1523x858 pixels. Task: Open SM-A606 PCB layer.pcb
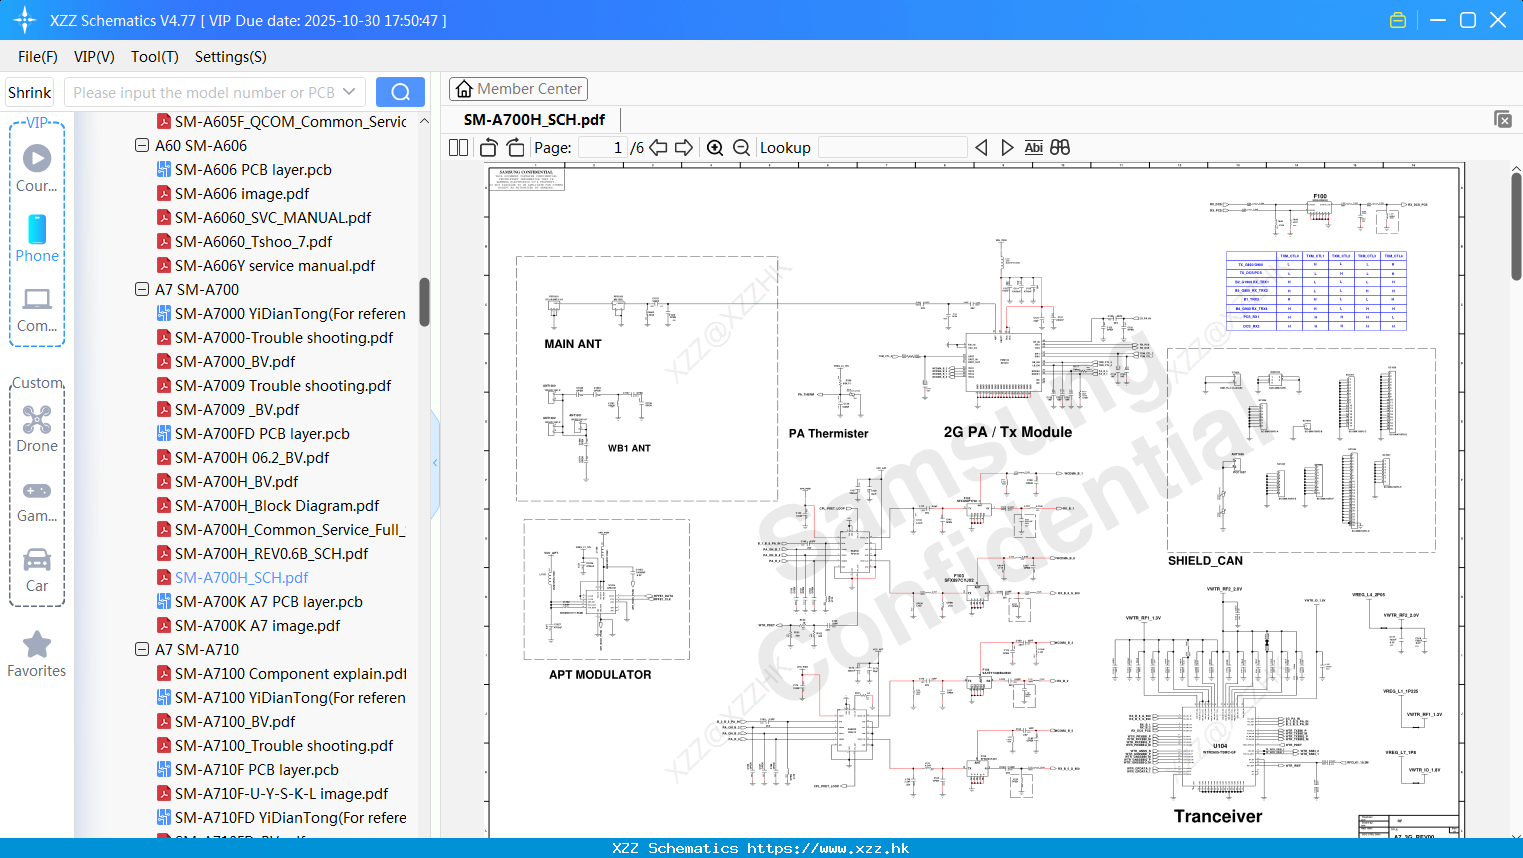click(253, 169)
